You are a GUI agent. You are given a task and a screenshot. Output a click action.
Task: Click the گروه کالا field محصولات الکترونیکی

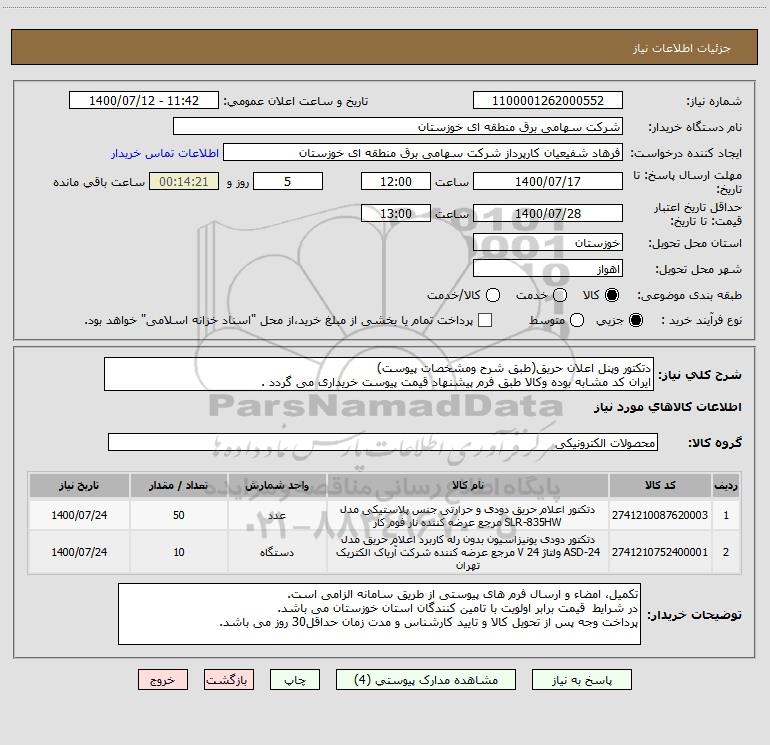[383, 442]
